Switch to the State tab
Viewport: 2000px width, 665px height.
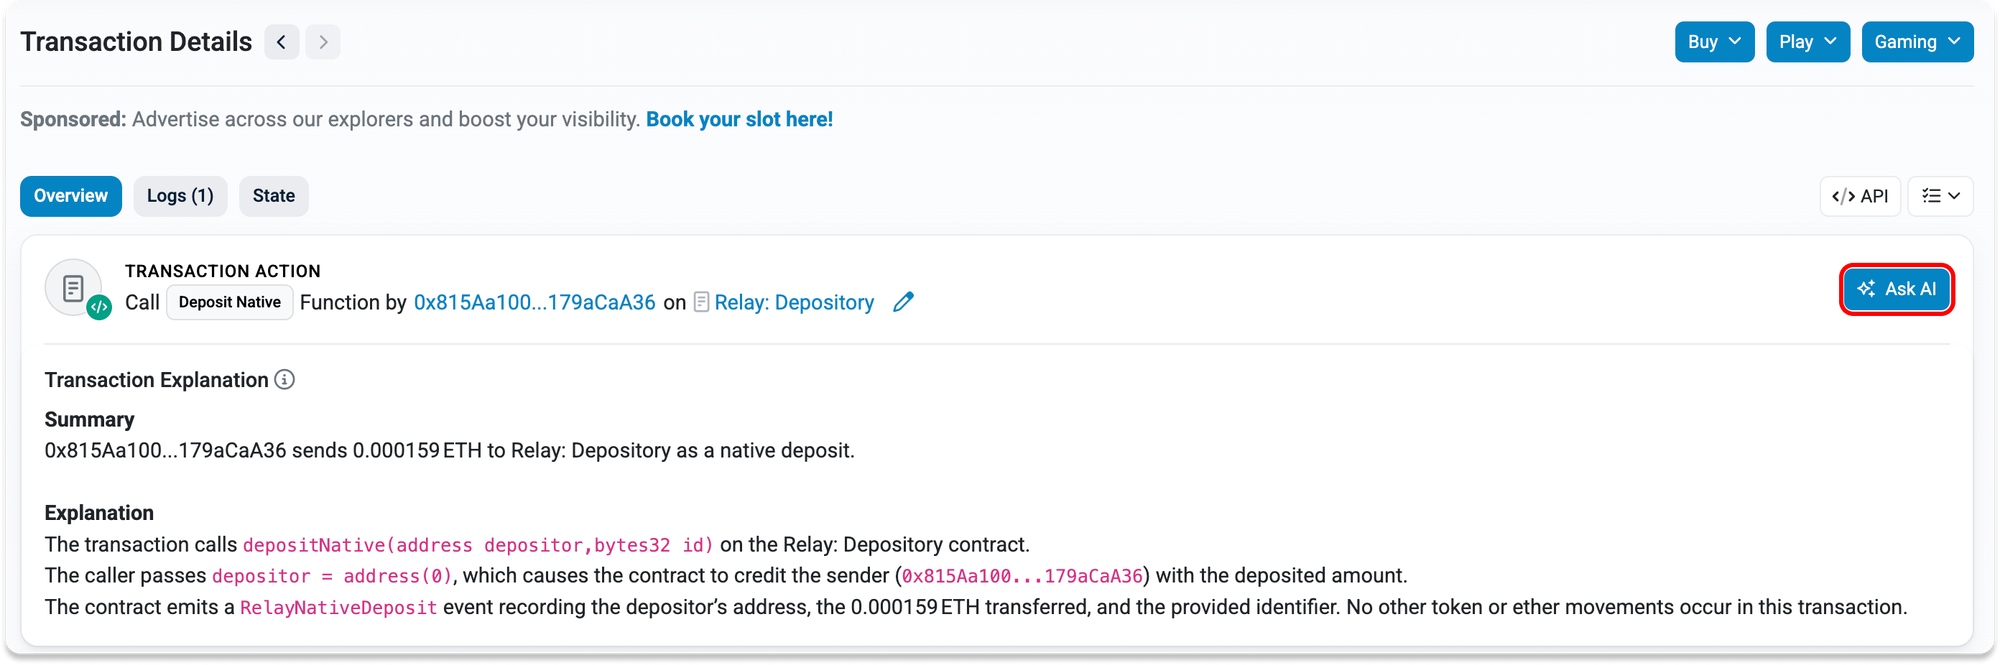[x=273, y=196]
